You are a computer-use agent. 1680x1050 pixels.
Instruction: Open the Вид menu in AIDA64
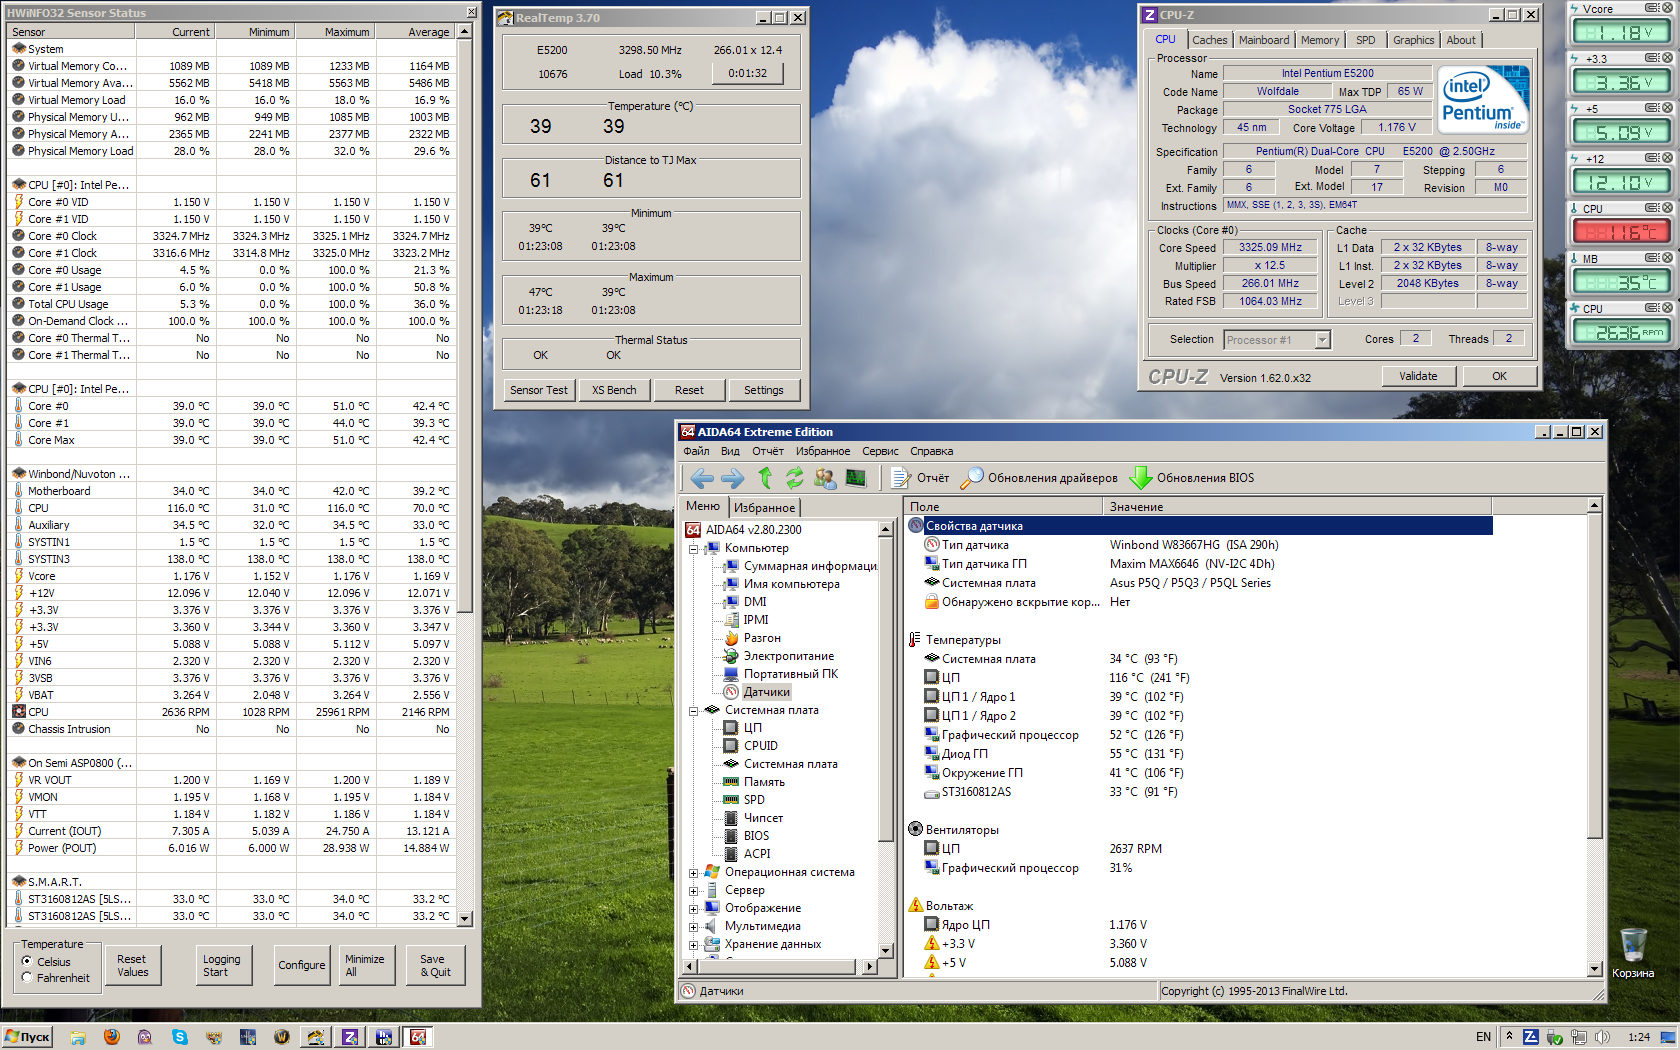(x=731, y=451)
